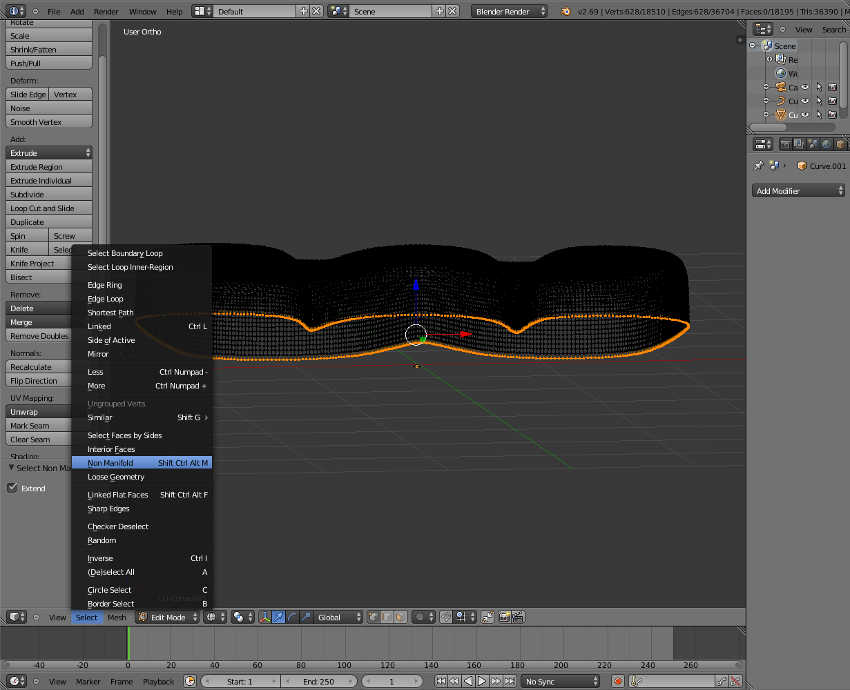The width and height of the screenshot is (850, 690).
Task: Click the Subdivide button
Action: coord(49,194)
